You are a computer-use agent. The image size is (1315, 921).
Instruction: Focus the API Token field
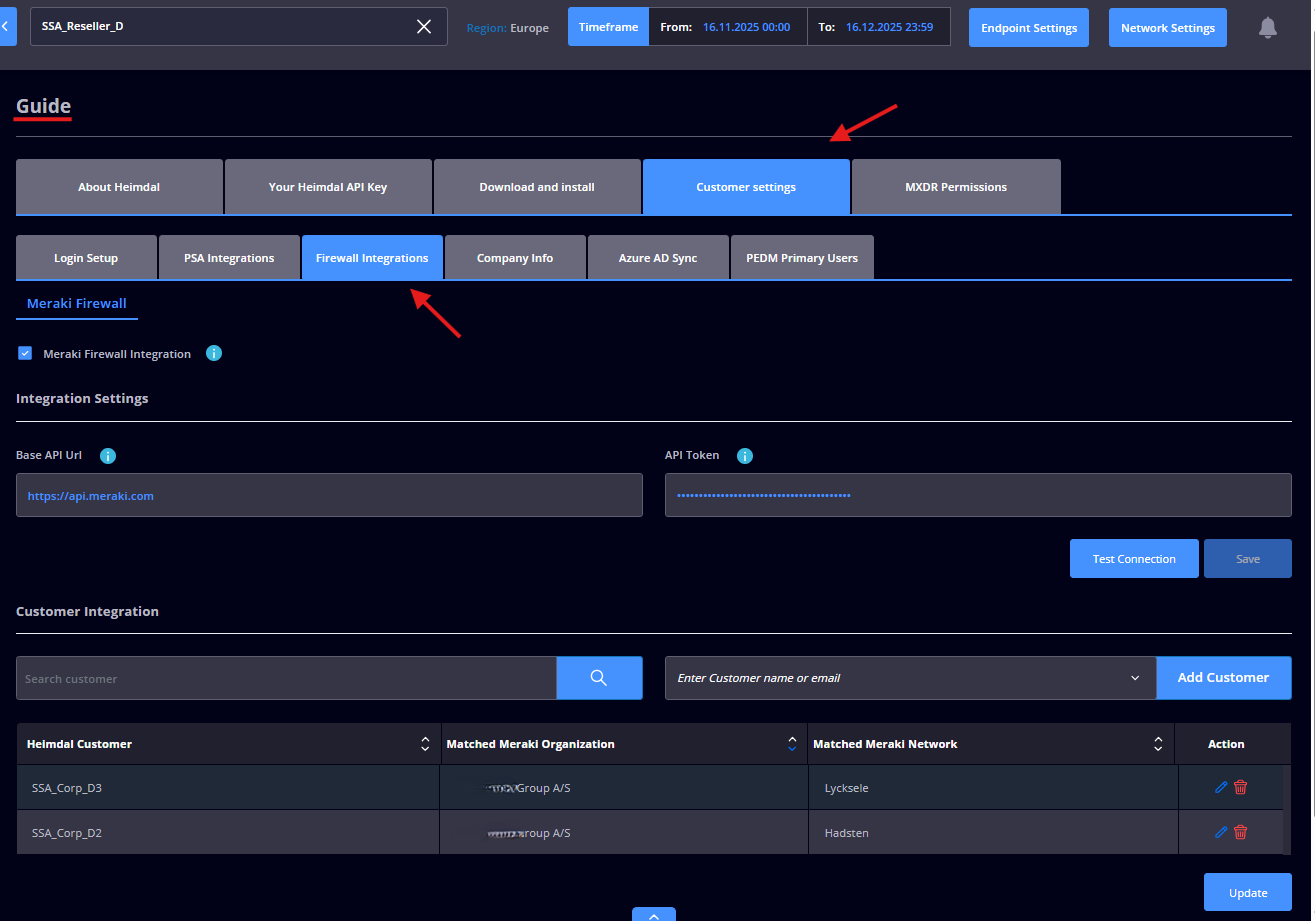click(x=978, y=495)
